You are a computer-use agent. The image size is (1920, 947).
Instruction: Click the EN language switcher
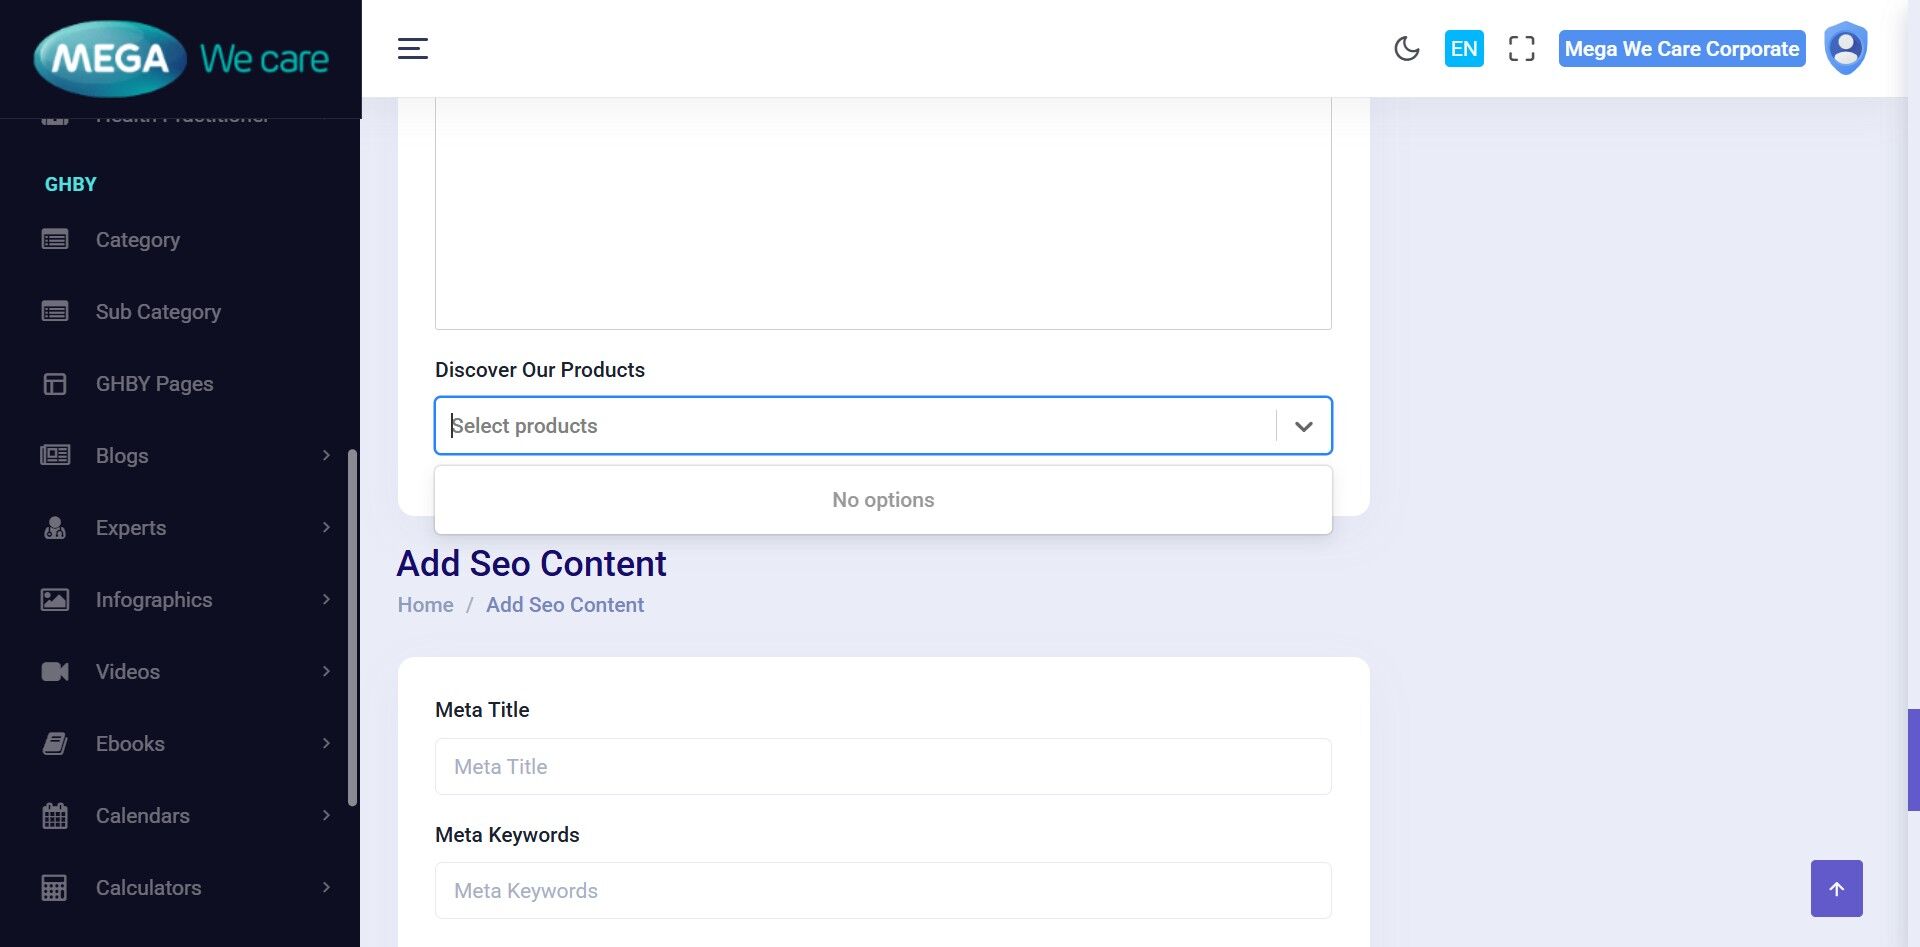pos(1463,49)
